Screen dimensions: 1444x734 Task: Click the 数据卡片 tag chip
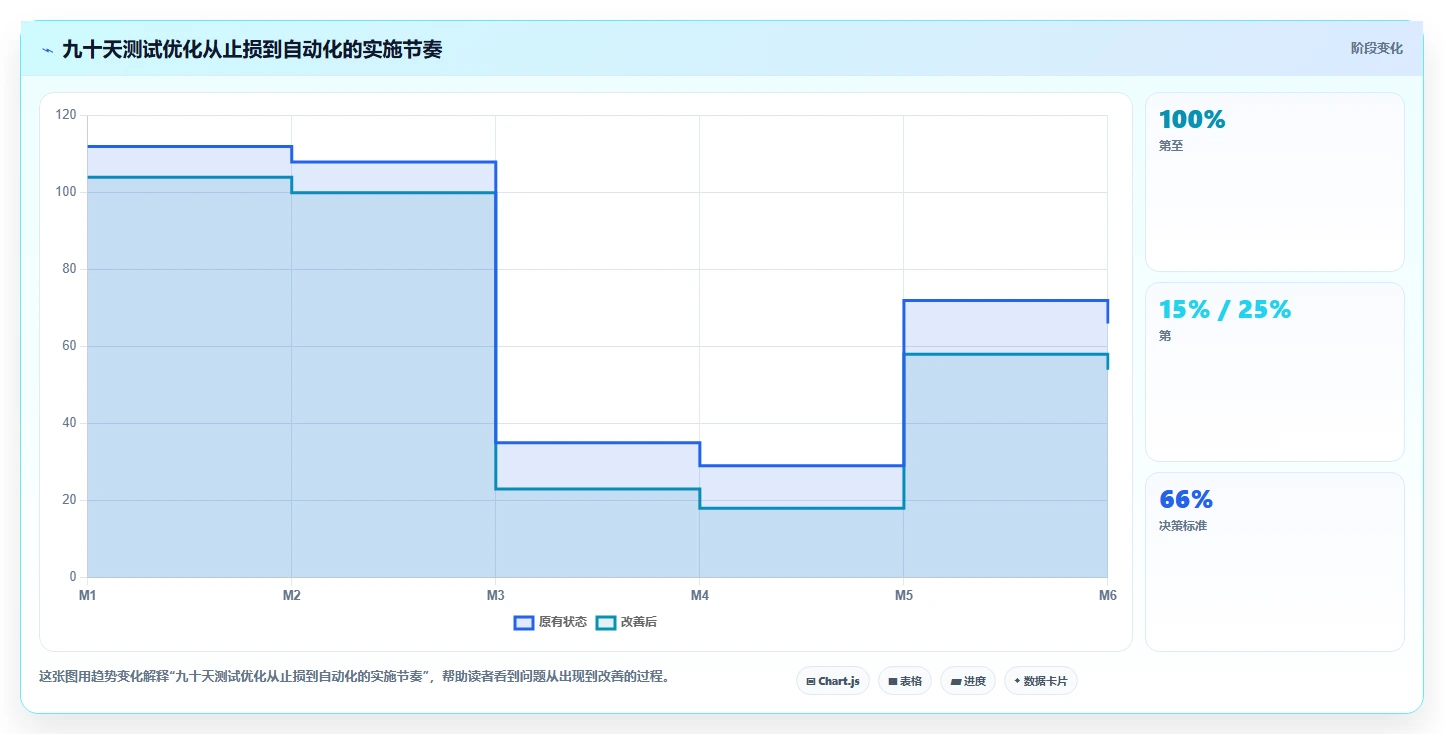click(x=1041, y=681)
